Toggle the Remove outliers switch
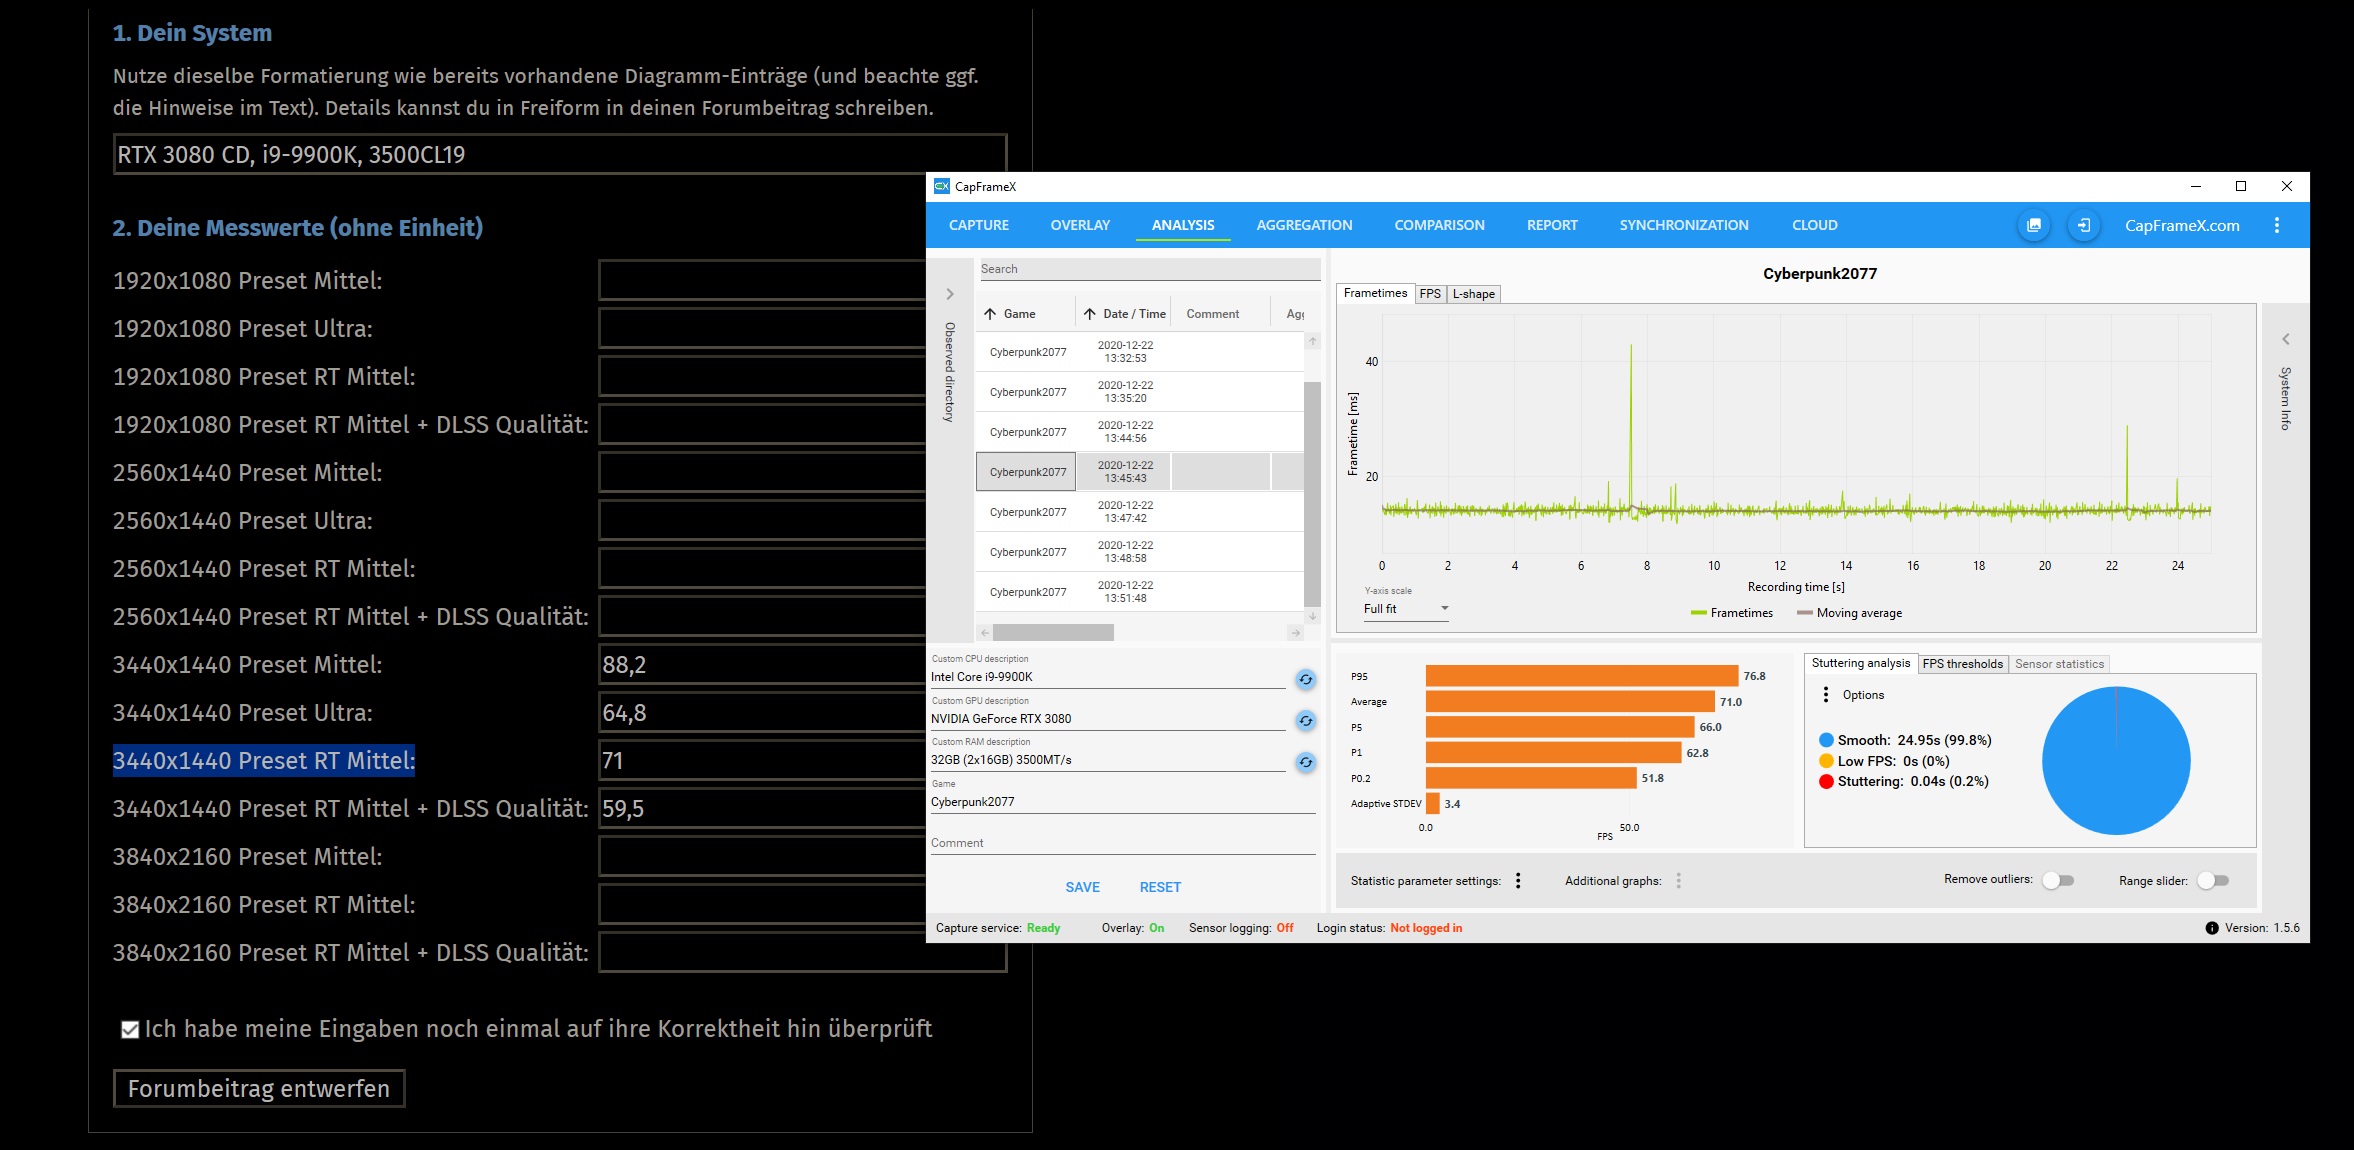The image size is (2354, 1150). 2058,881
